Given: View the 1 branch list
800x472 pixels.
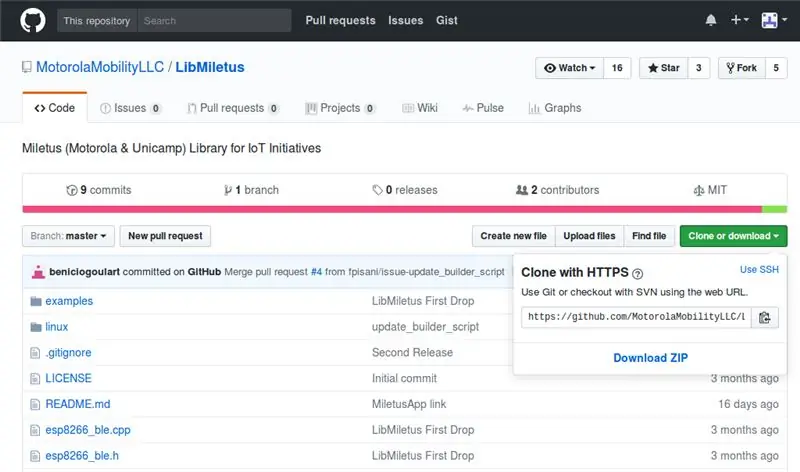Looking at the screenshot, I should pyautogui.click(x=251, y=190).
